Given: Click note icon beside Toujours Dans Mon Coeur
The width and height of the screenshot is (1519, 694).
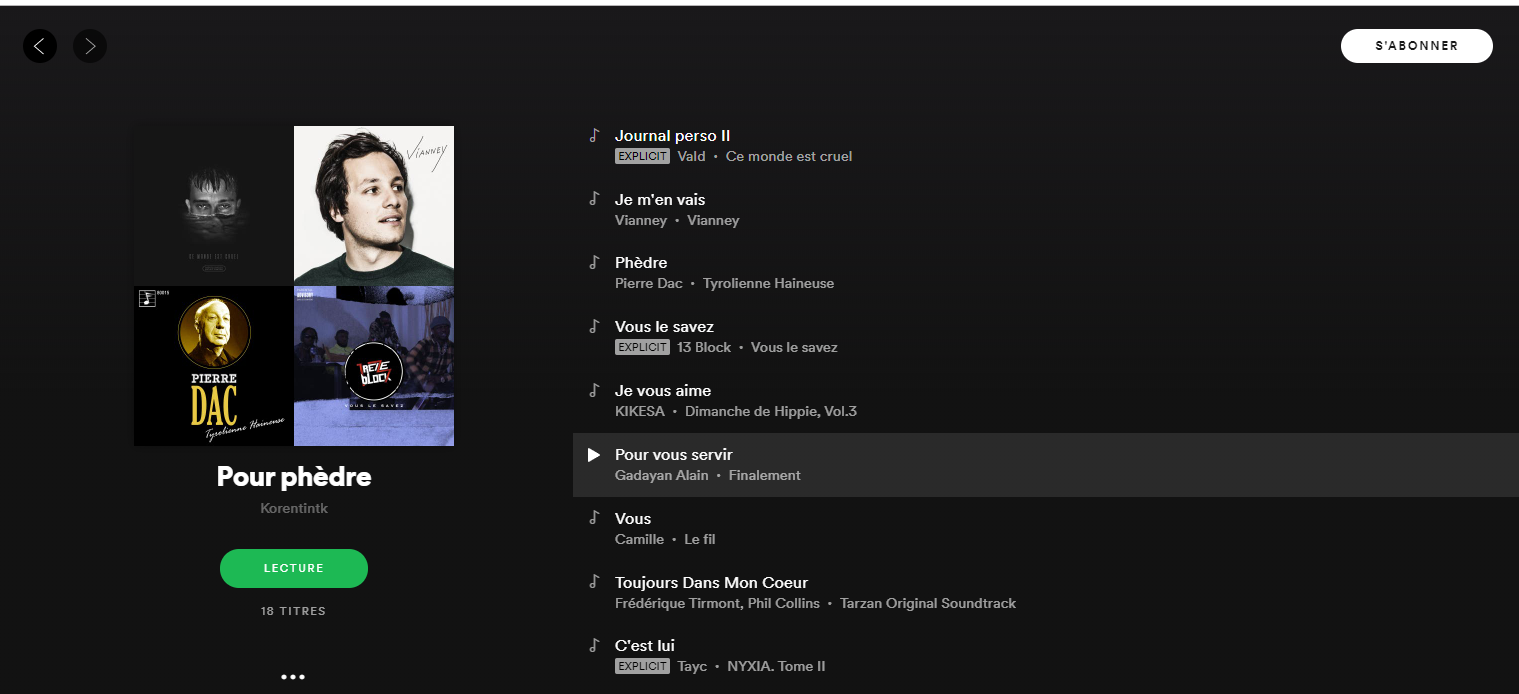Looking at the screenshot, I should pyautogui.click(x=593, y=582).
